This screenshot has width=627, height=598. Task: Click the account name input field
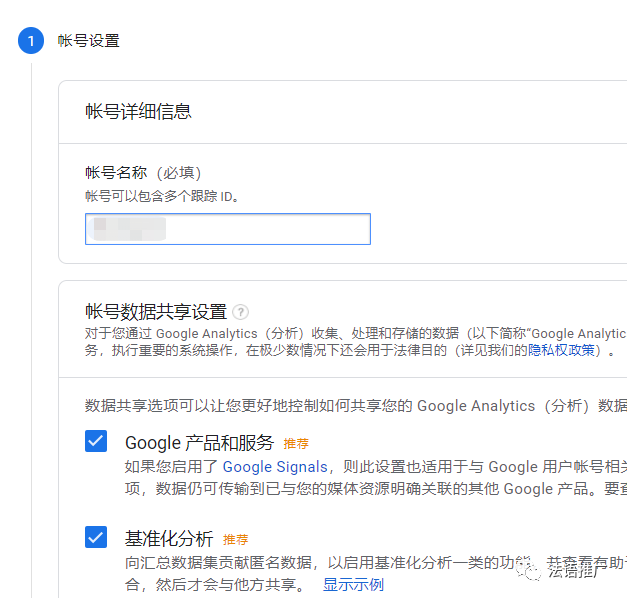228,229
